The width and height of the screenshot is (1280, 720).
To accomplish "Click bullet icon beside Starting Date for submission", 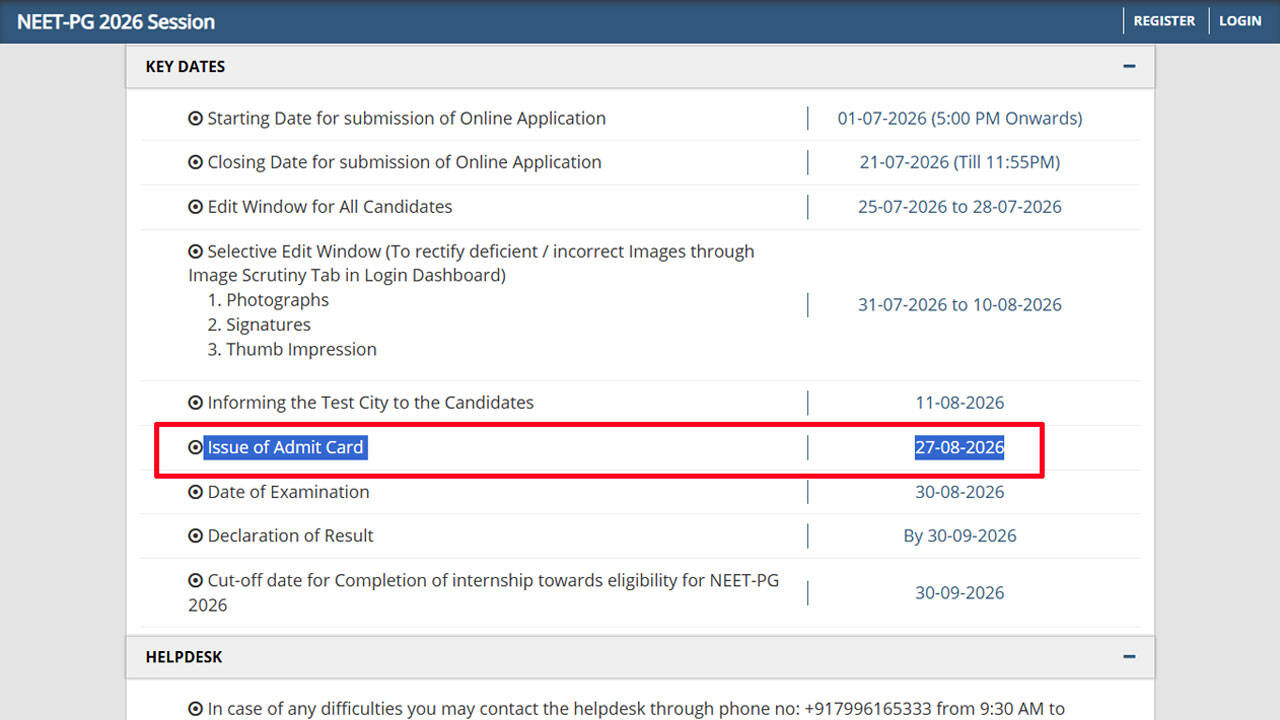I will pos(195,118).
